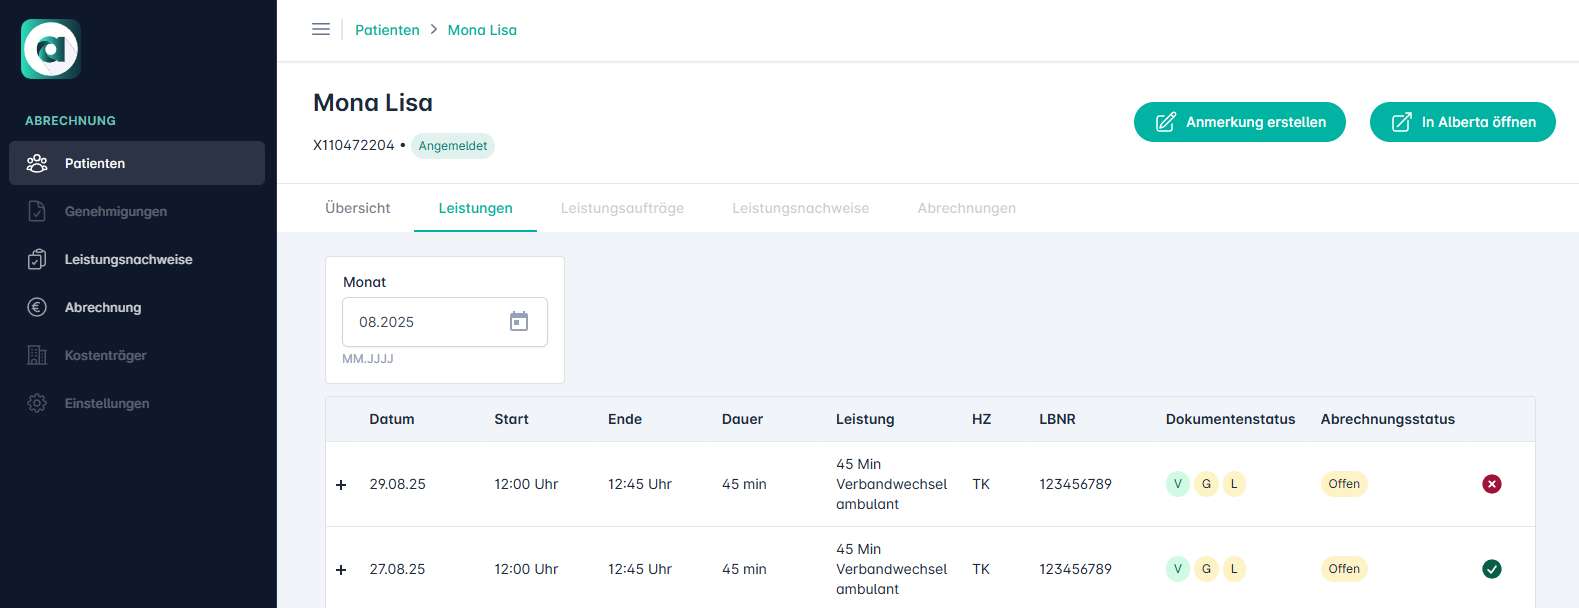Click the Offen status badge for 29.08.25
Screen dimensions: 1579x608
click(x=1343, y=484)
